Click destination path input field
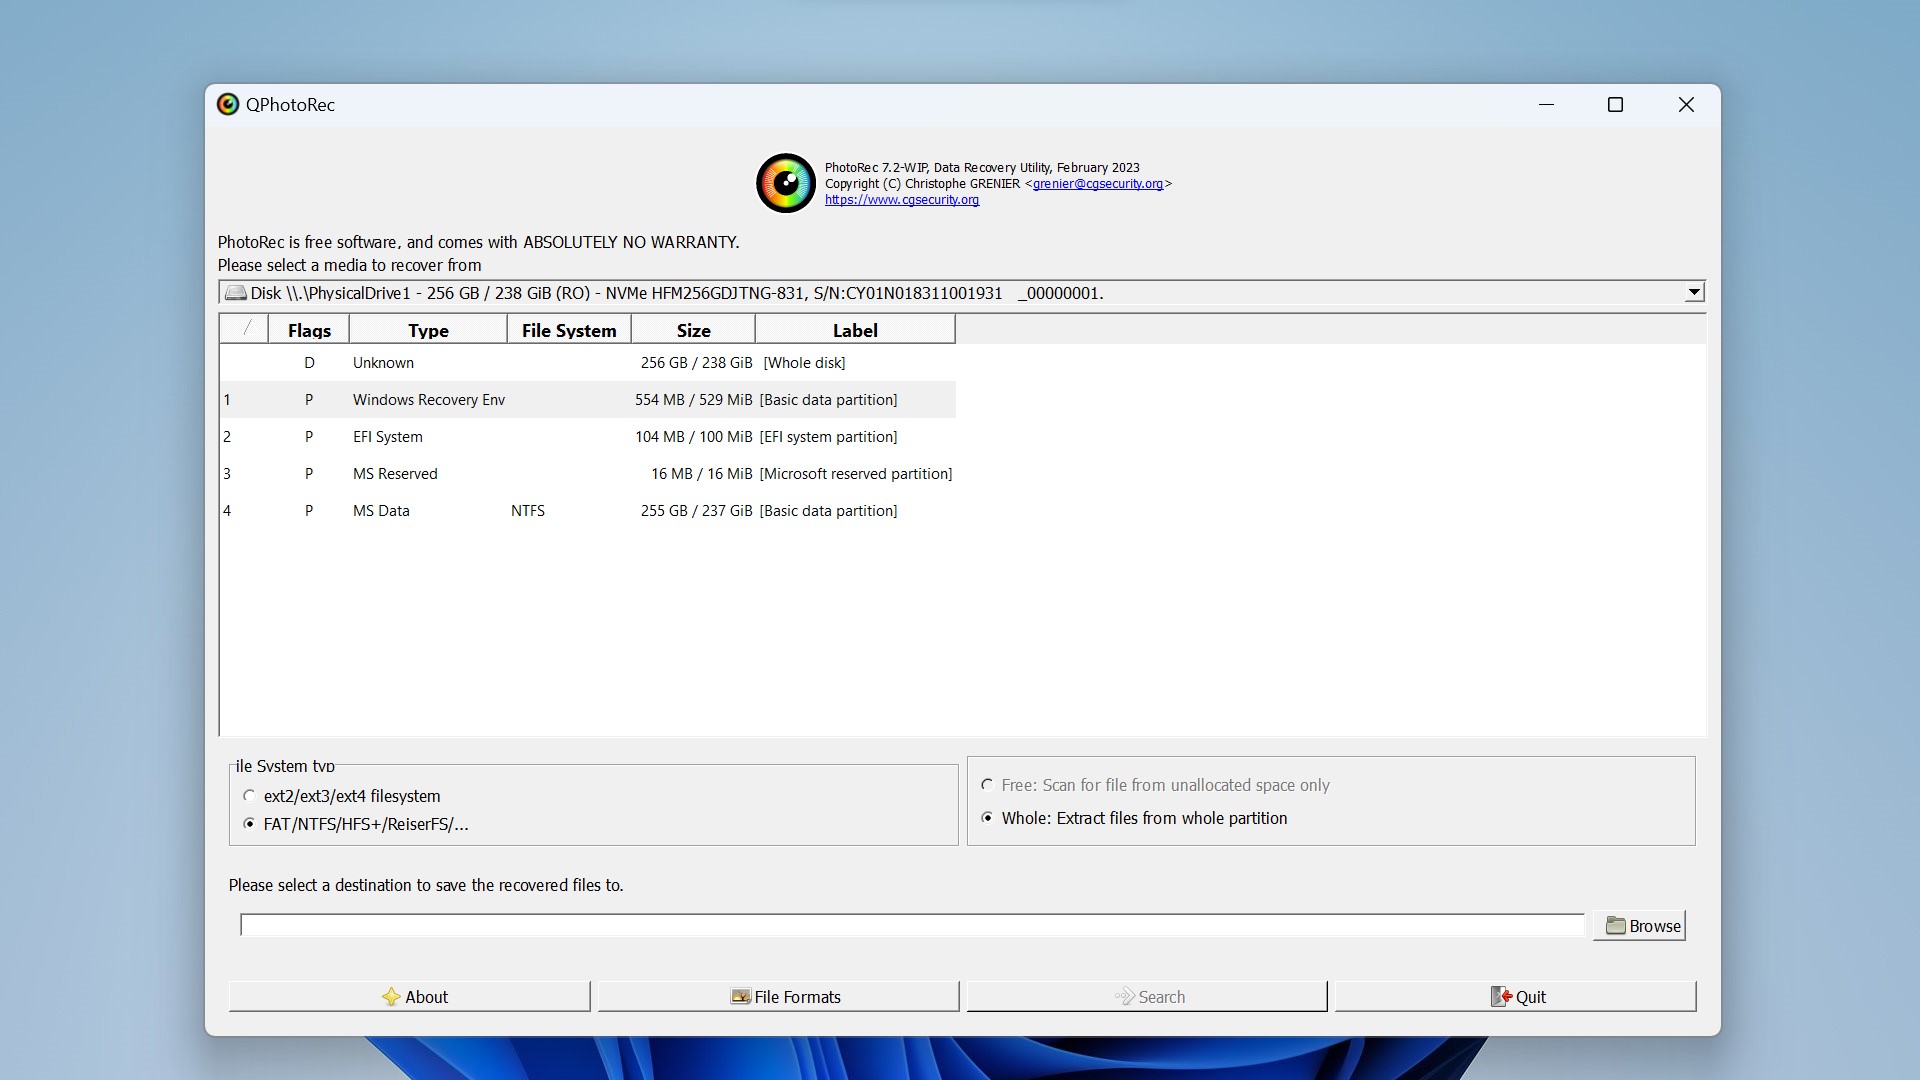The height and width of the screenshot is (1080, 1920). point(914,924)
